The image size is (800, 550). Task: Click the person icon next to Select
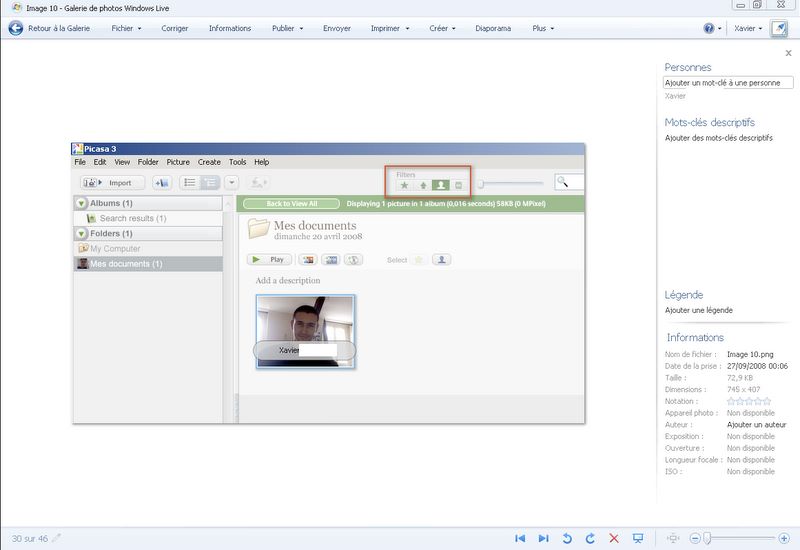point(441,260)
